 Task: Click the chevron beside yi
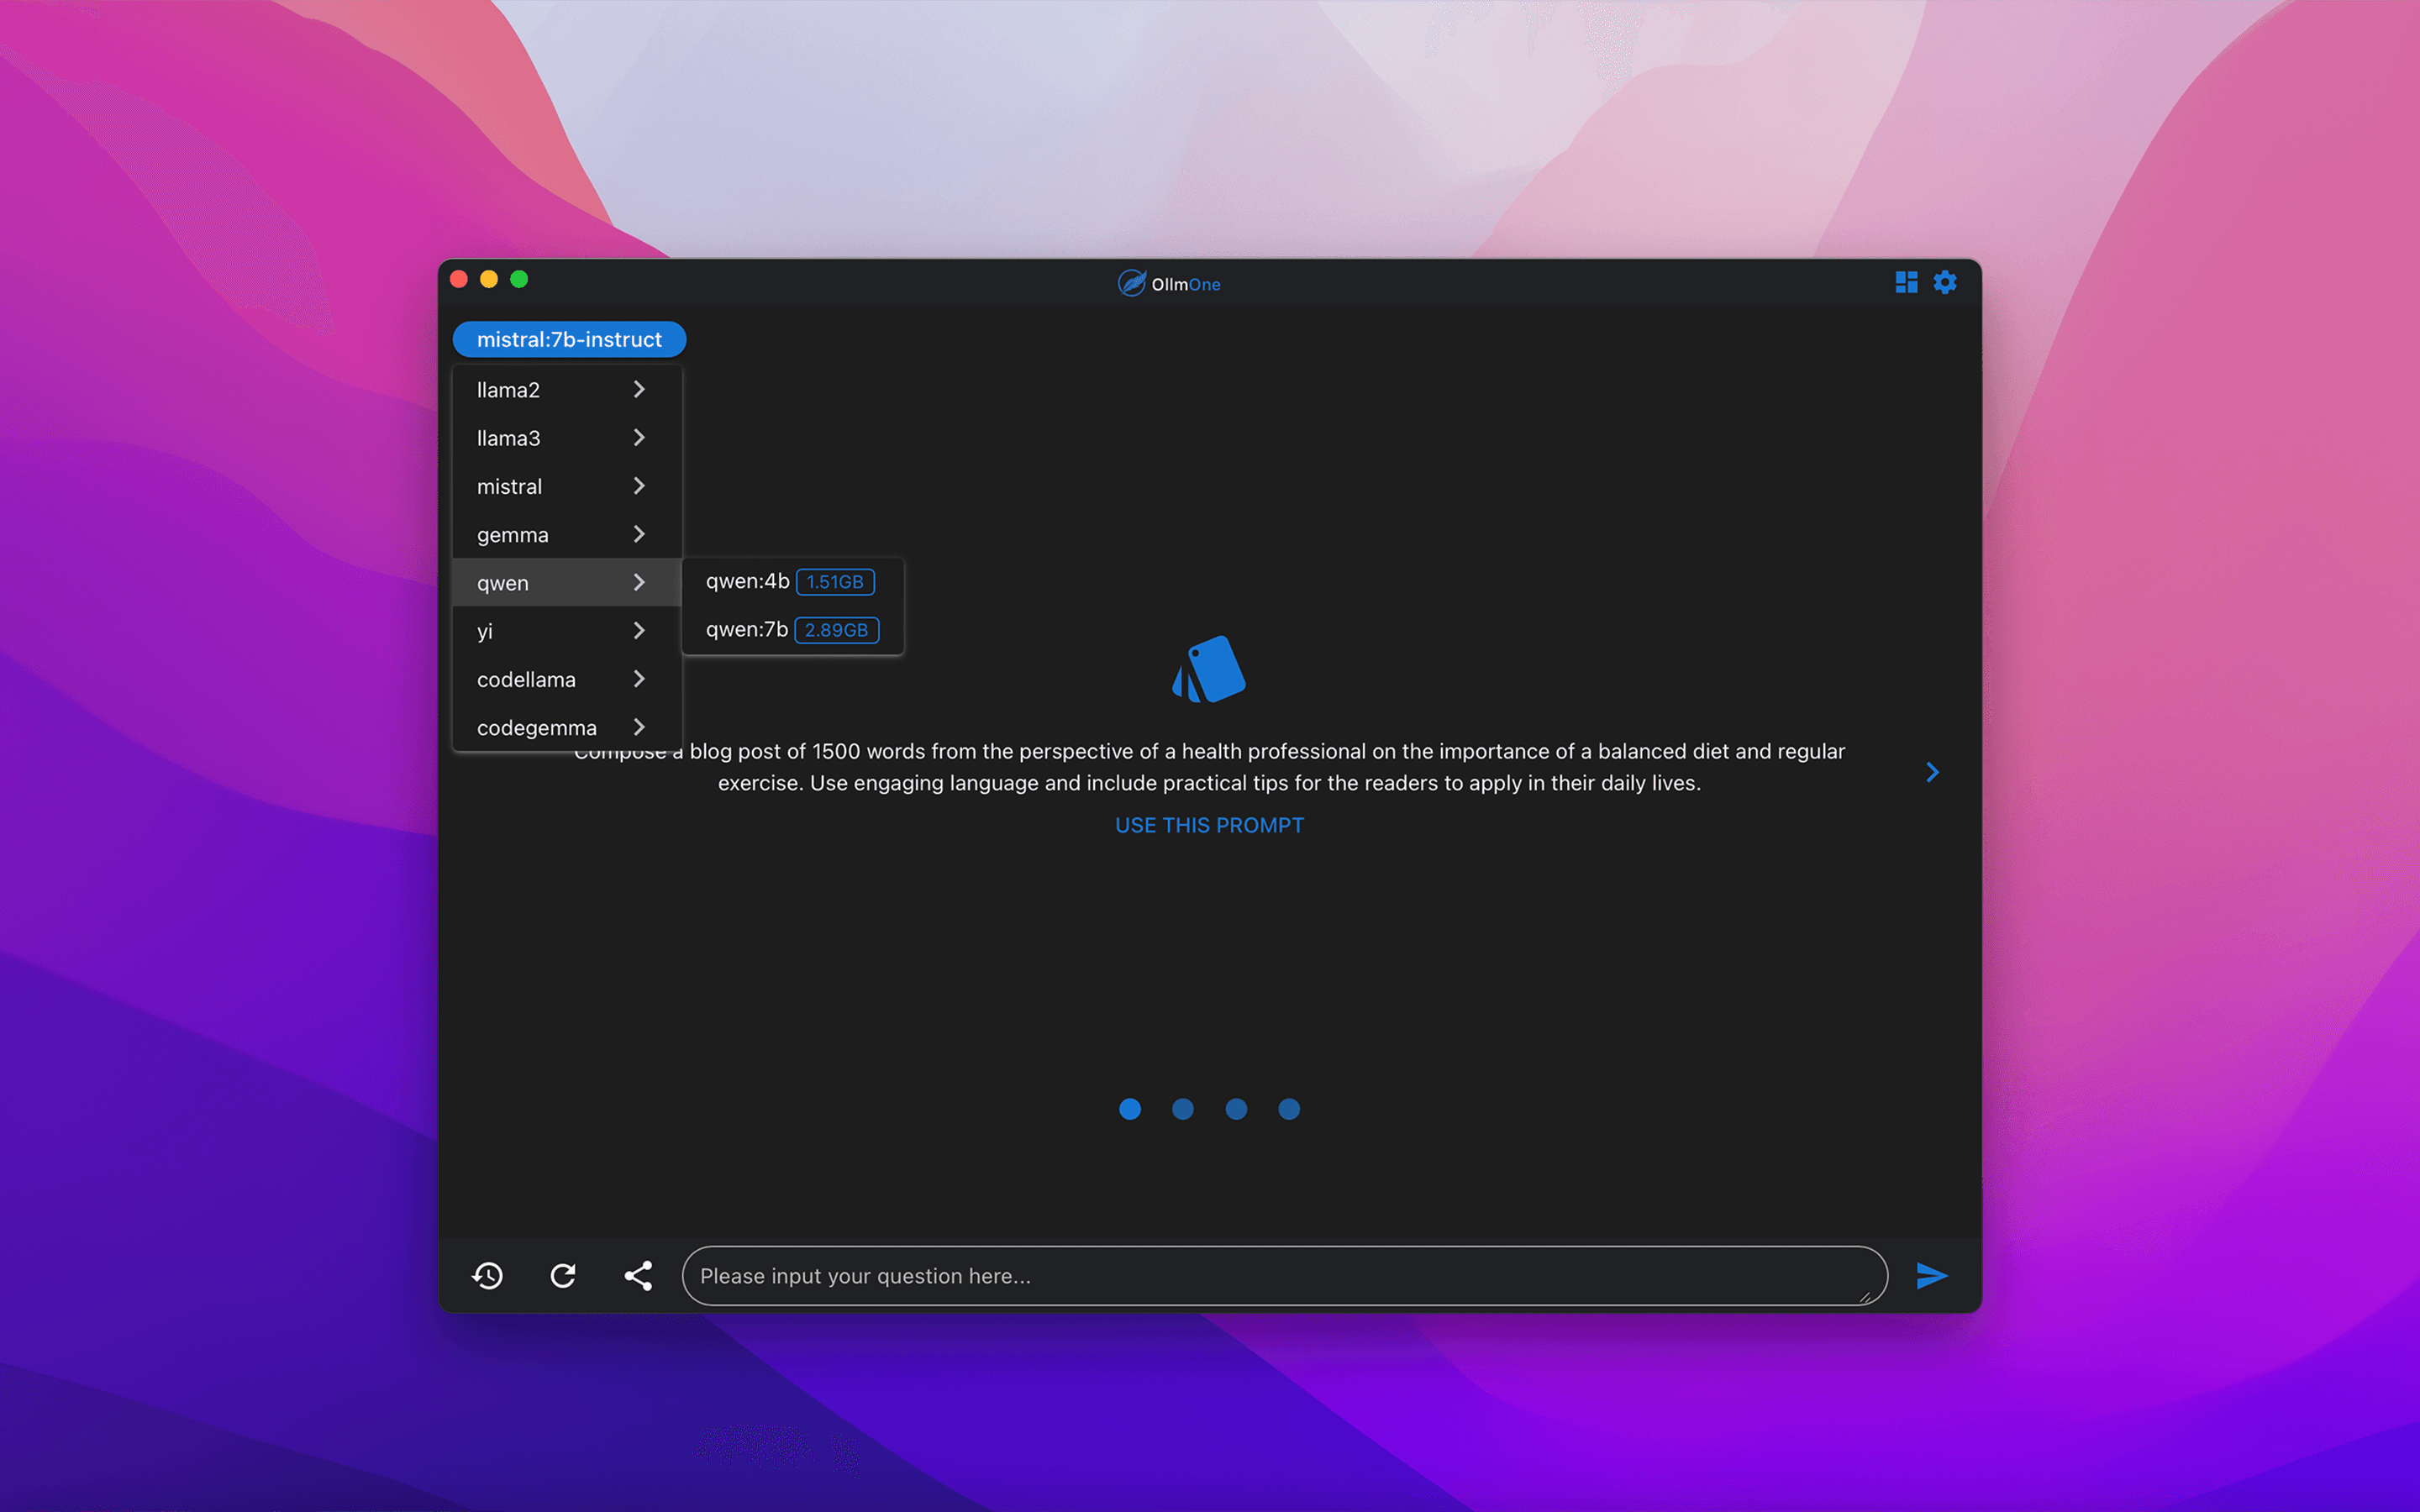[639, 630]
